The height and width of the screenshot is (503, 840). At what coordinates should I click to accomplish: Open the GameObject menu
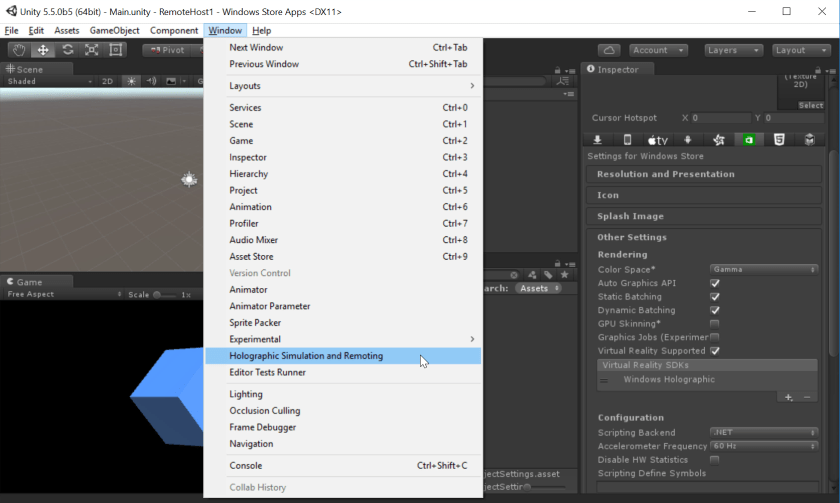(114, 31)
